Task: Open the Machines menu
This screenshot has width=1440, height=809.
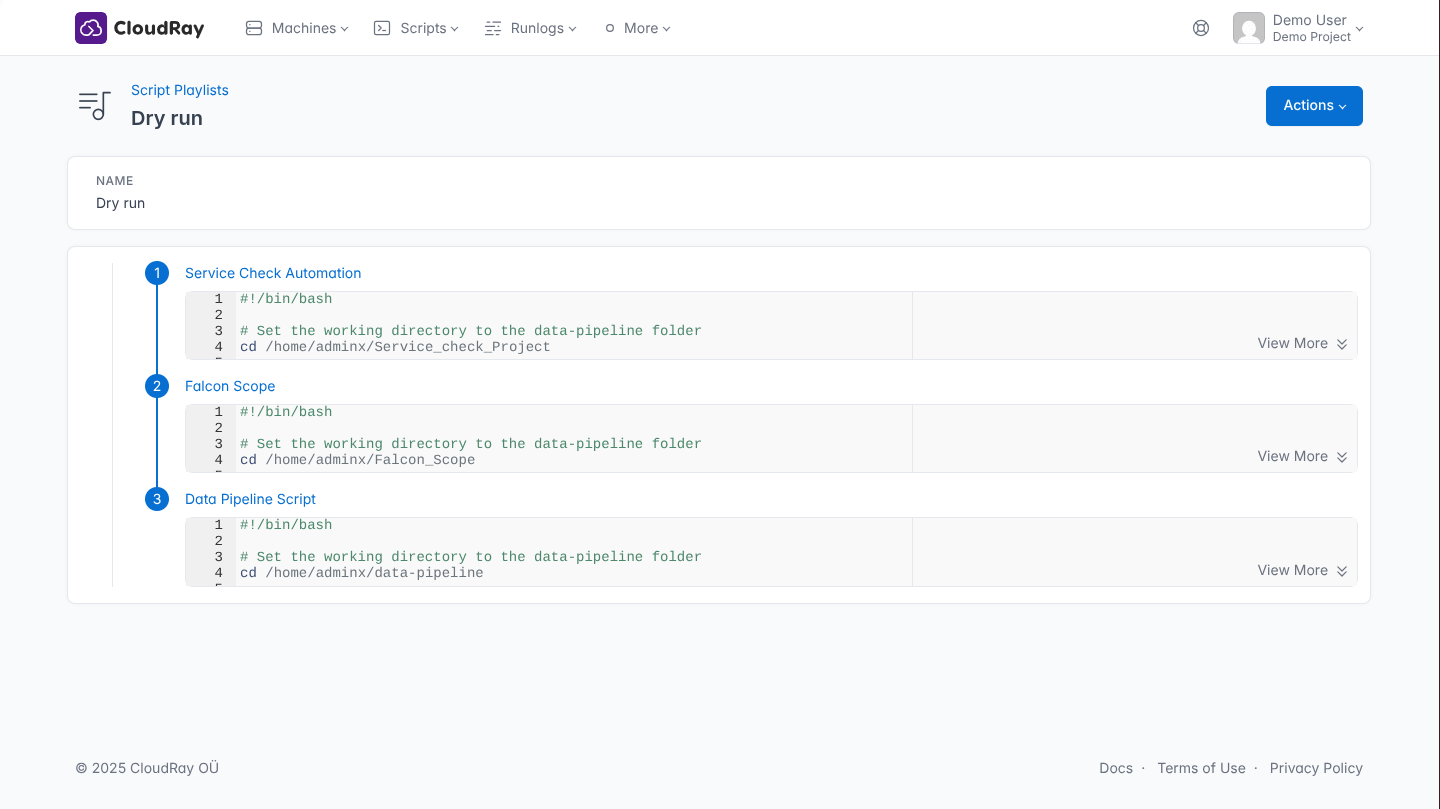Action: [x=297, y=28]
